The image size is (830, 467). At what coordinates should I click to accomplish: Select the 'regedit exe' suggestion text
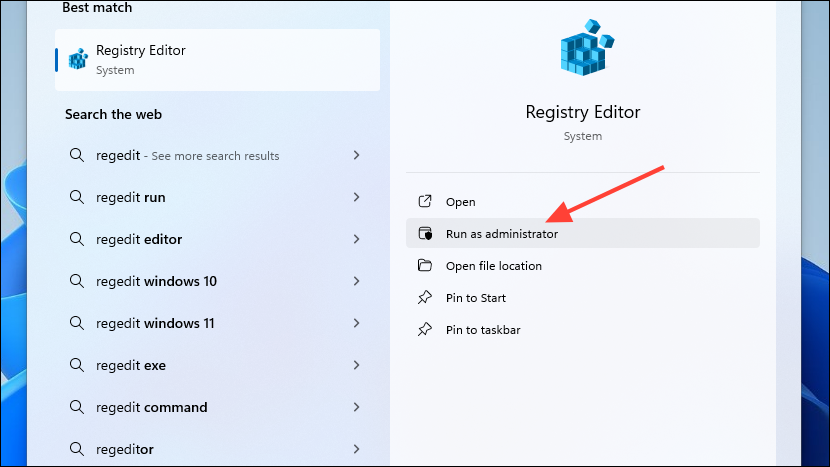[x=131, y=365]
